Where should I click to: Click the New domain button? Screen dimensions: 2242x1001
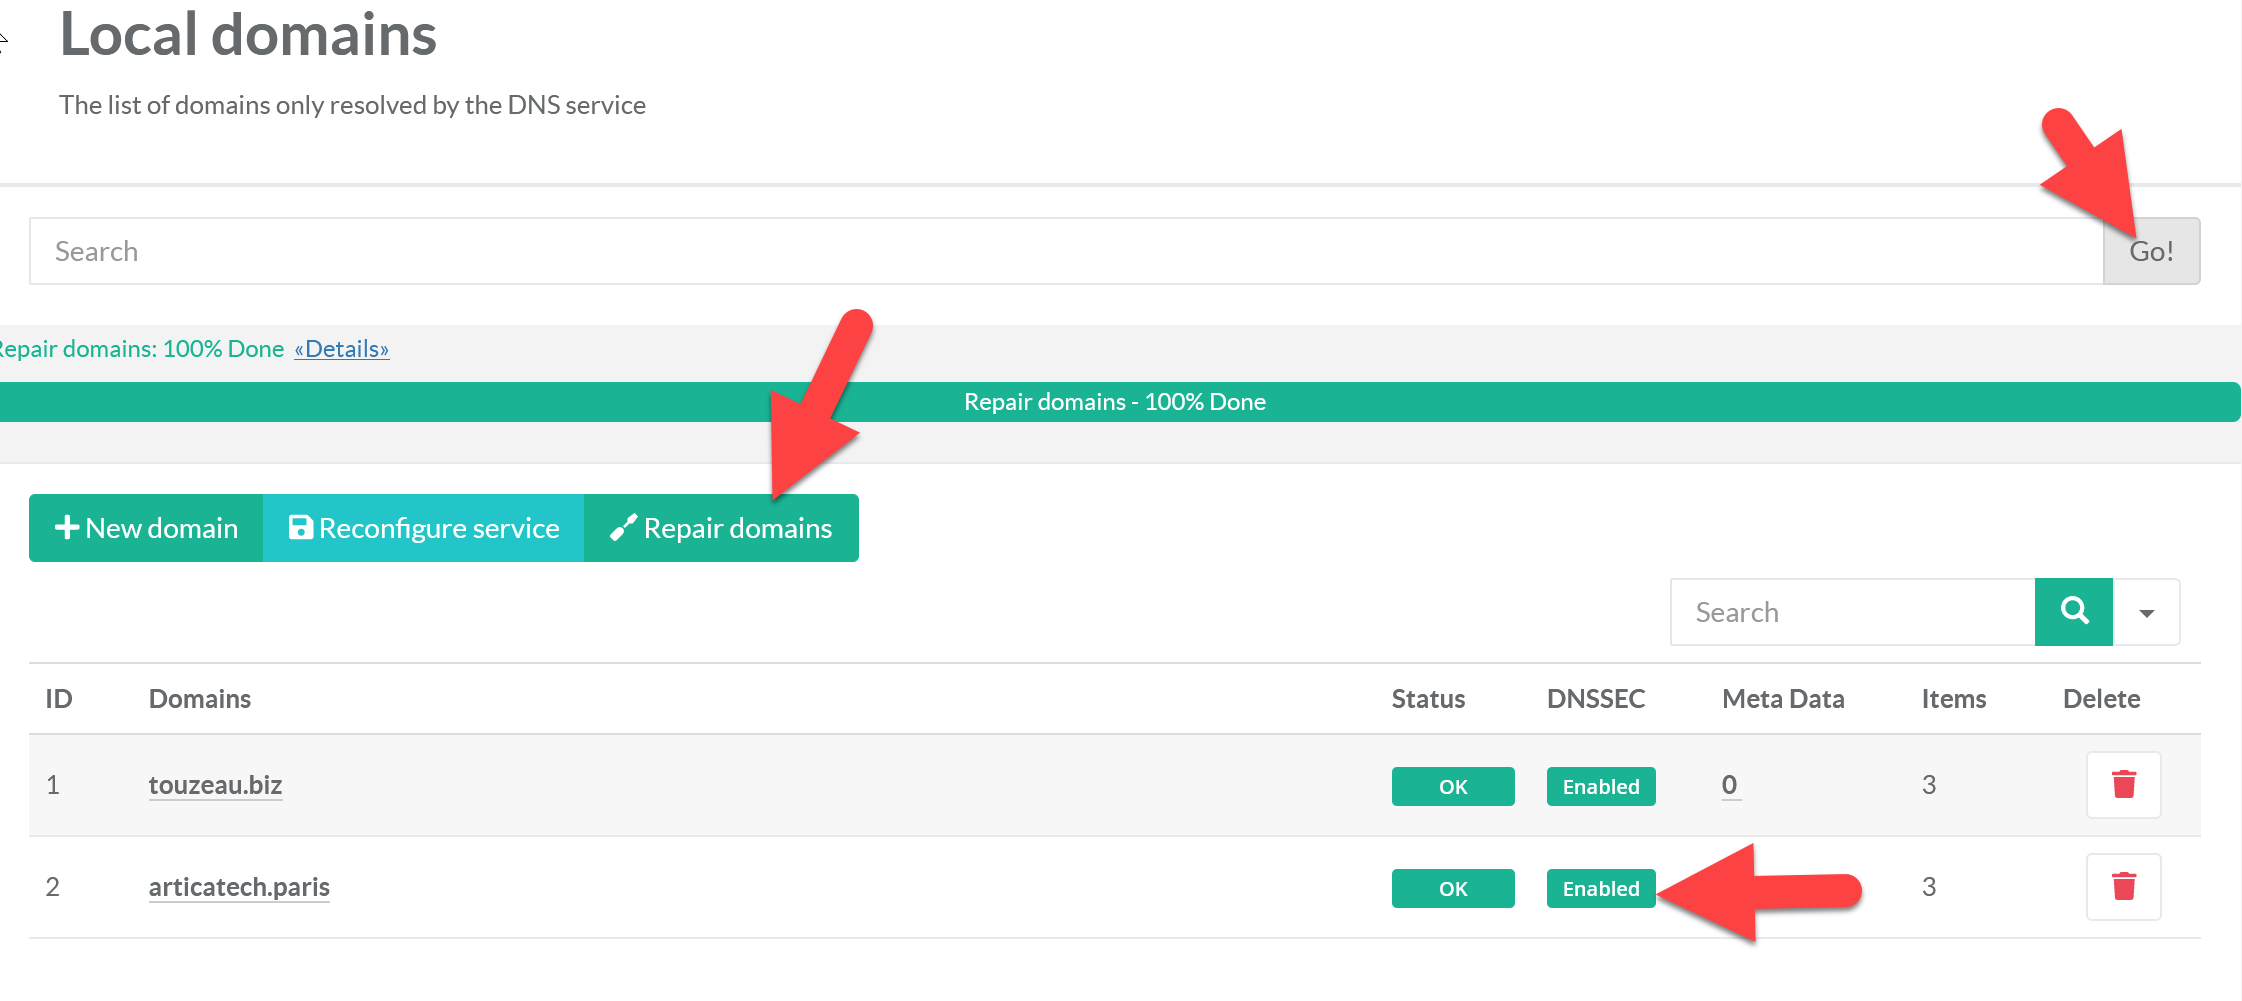tap(146, 528)
